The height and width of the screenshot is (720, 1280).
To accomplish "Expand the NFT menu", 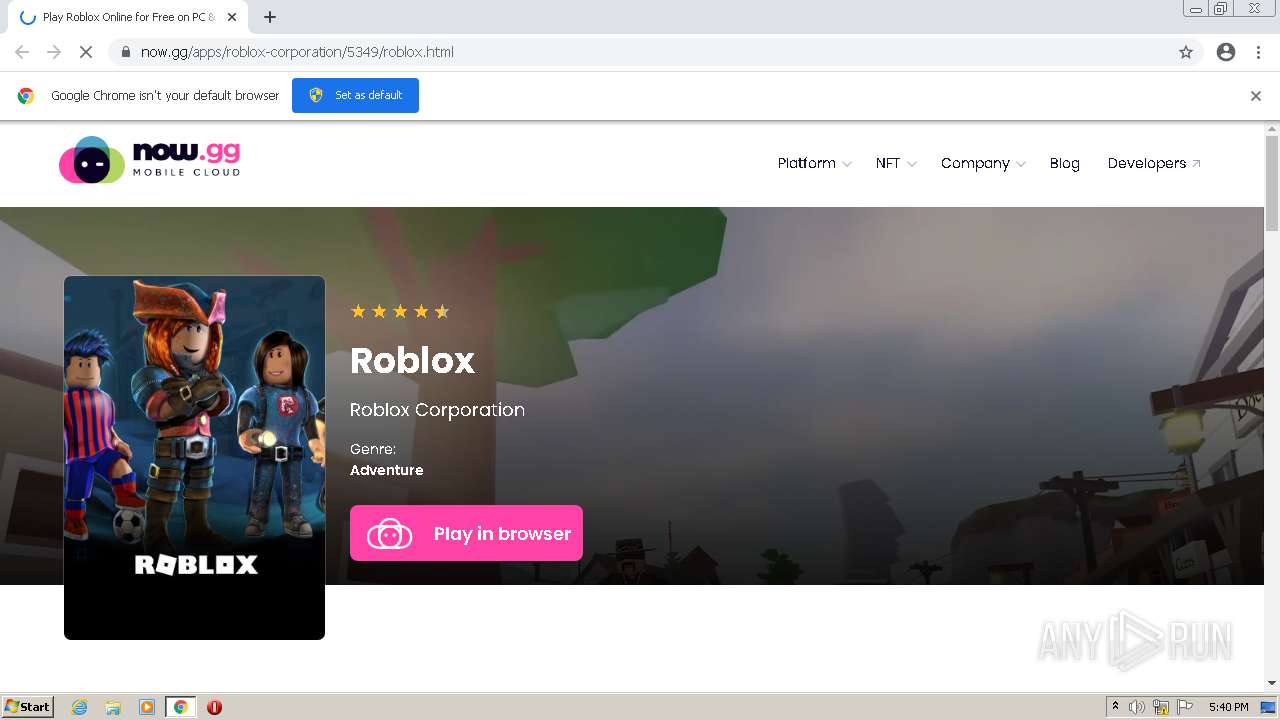I will click(x=895, y=163).
